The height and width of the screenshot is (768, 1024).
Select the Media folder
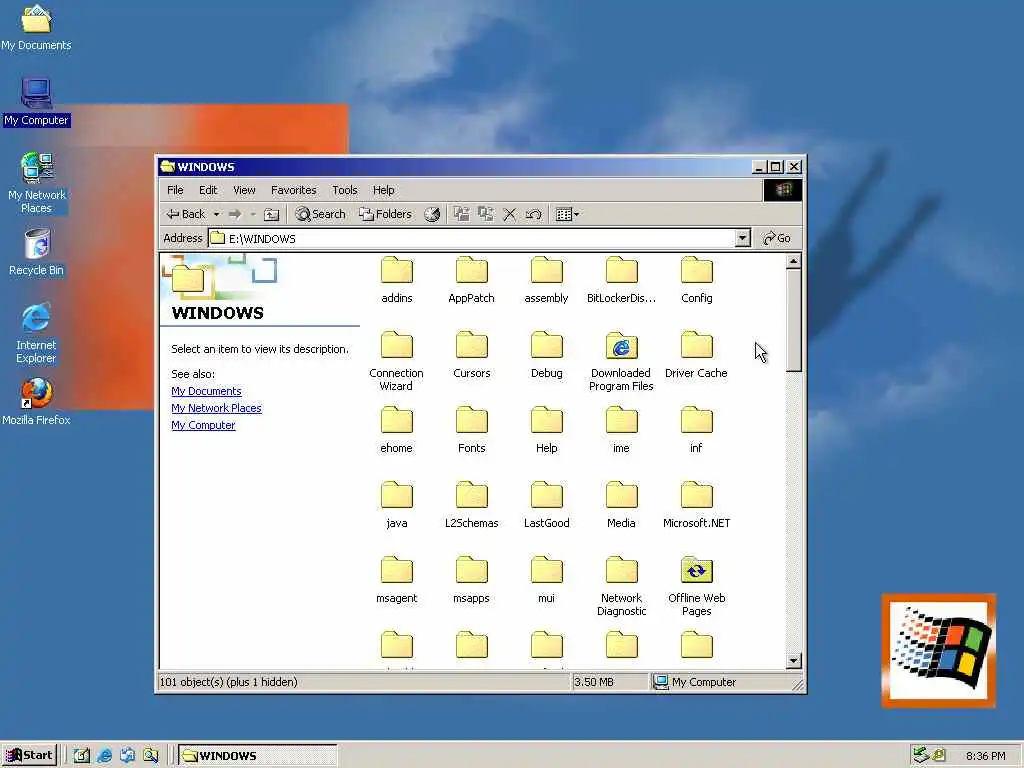(x=621, y=505)
